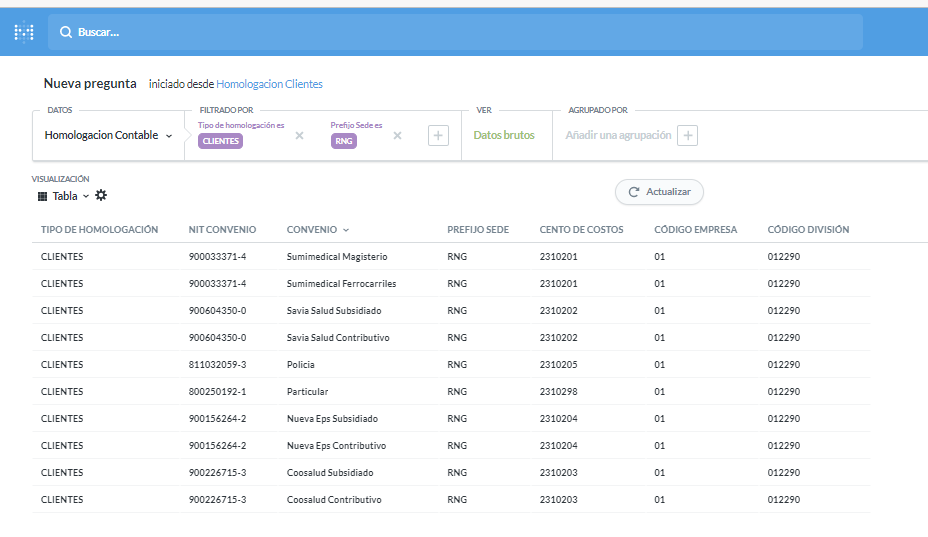Screen dimensions: 928x537
Task: Click the NIT CONVENIO column header
Action: click(222, 230)
